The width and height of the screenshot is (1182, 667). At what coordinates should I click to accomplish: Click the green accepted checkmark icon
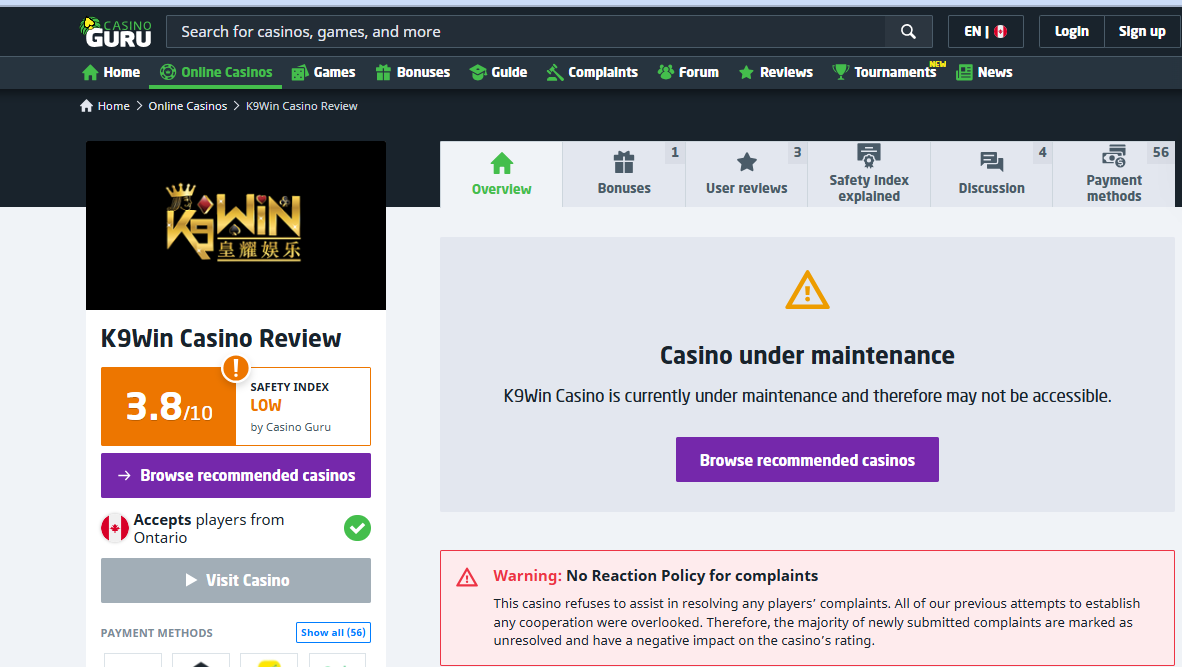[357, 528]
